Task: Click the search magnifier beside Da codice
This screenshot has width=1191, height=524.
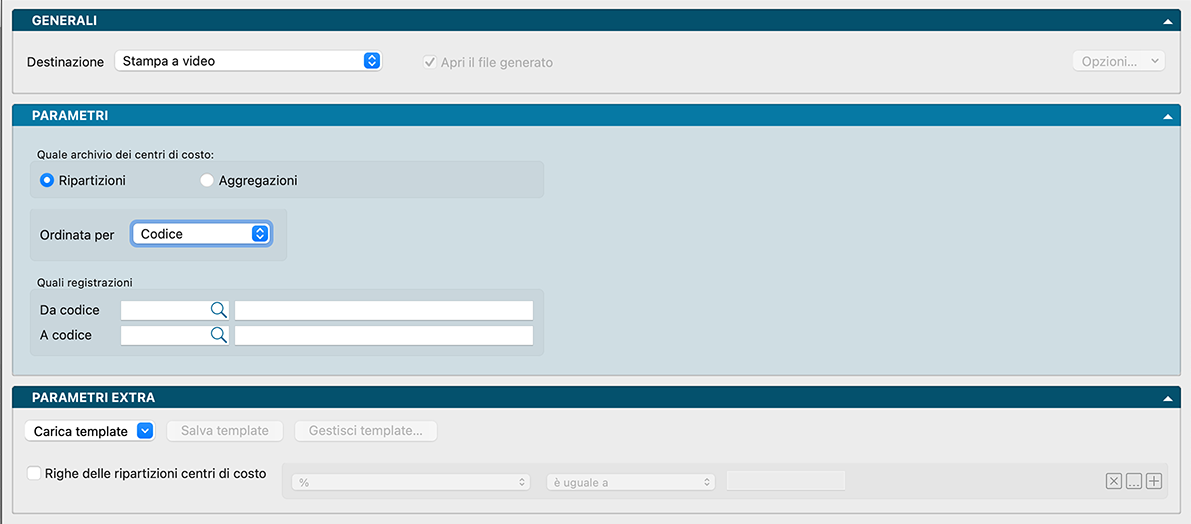Action: coord(218,310)
